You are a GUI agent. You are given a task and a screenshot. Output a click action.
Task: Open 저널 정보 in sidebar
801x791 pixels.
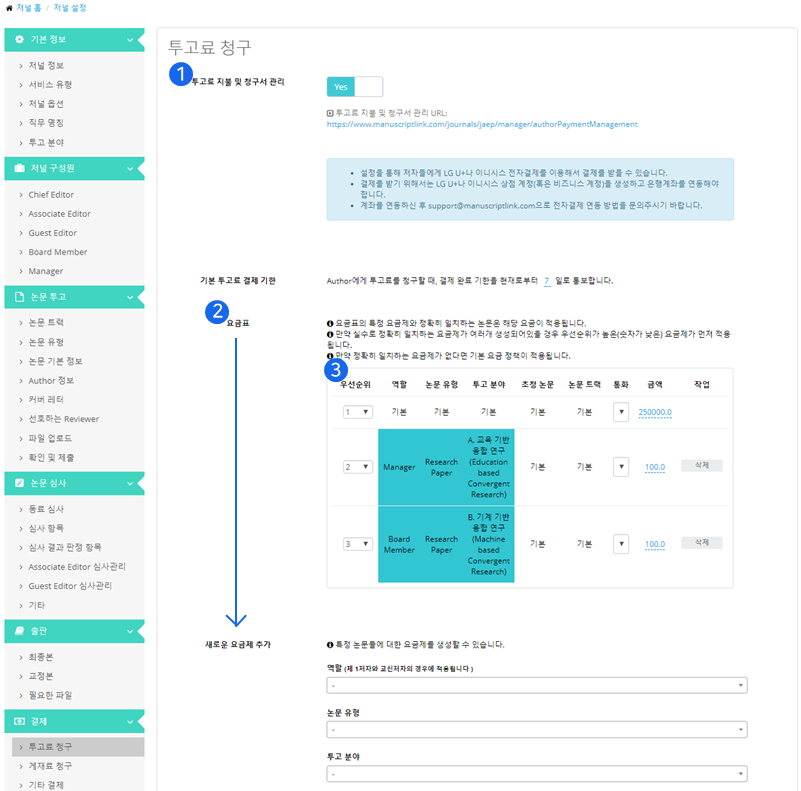[46, 65]
